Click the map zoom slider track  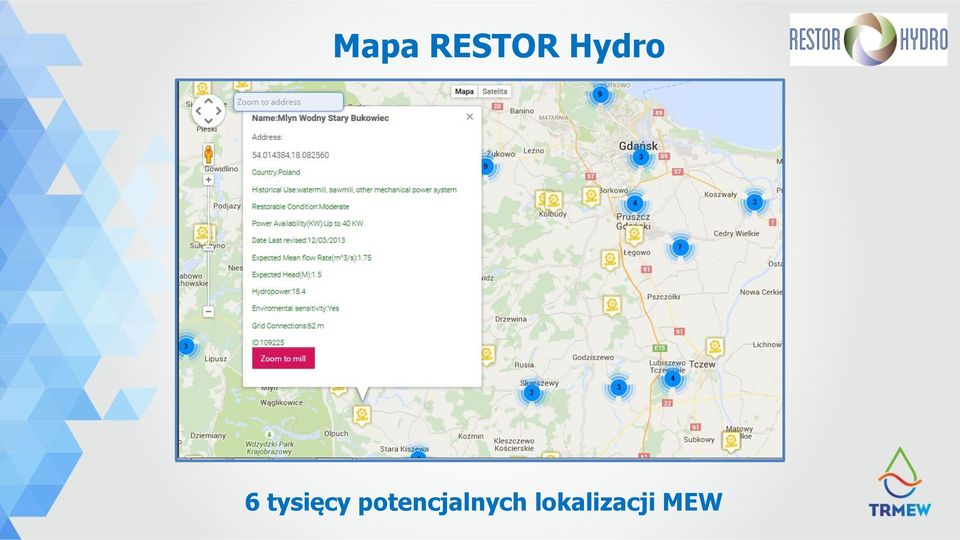tap(208, 245)
